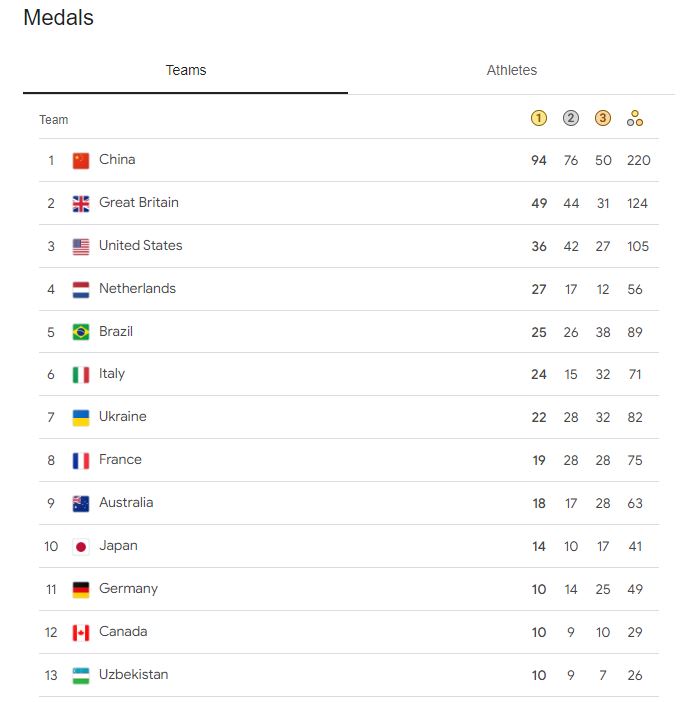Click the Canada flag icon
The width and height of the screenshot is (690, 702).
[x=81, y=633]
